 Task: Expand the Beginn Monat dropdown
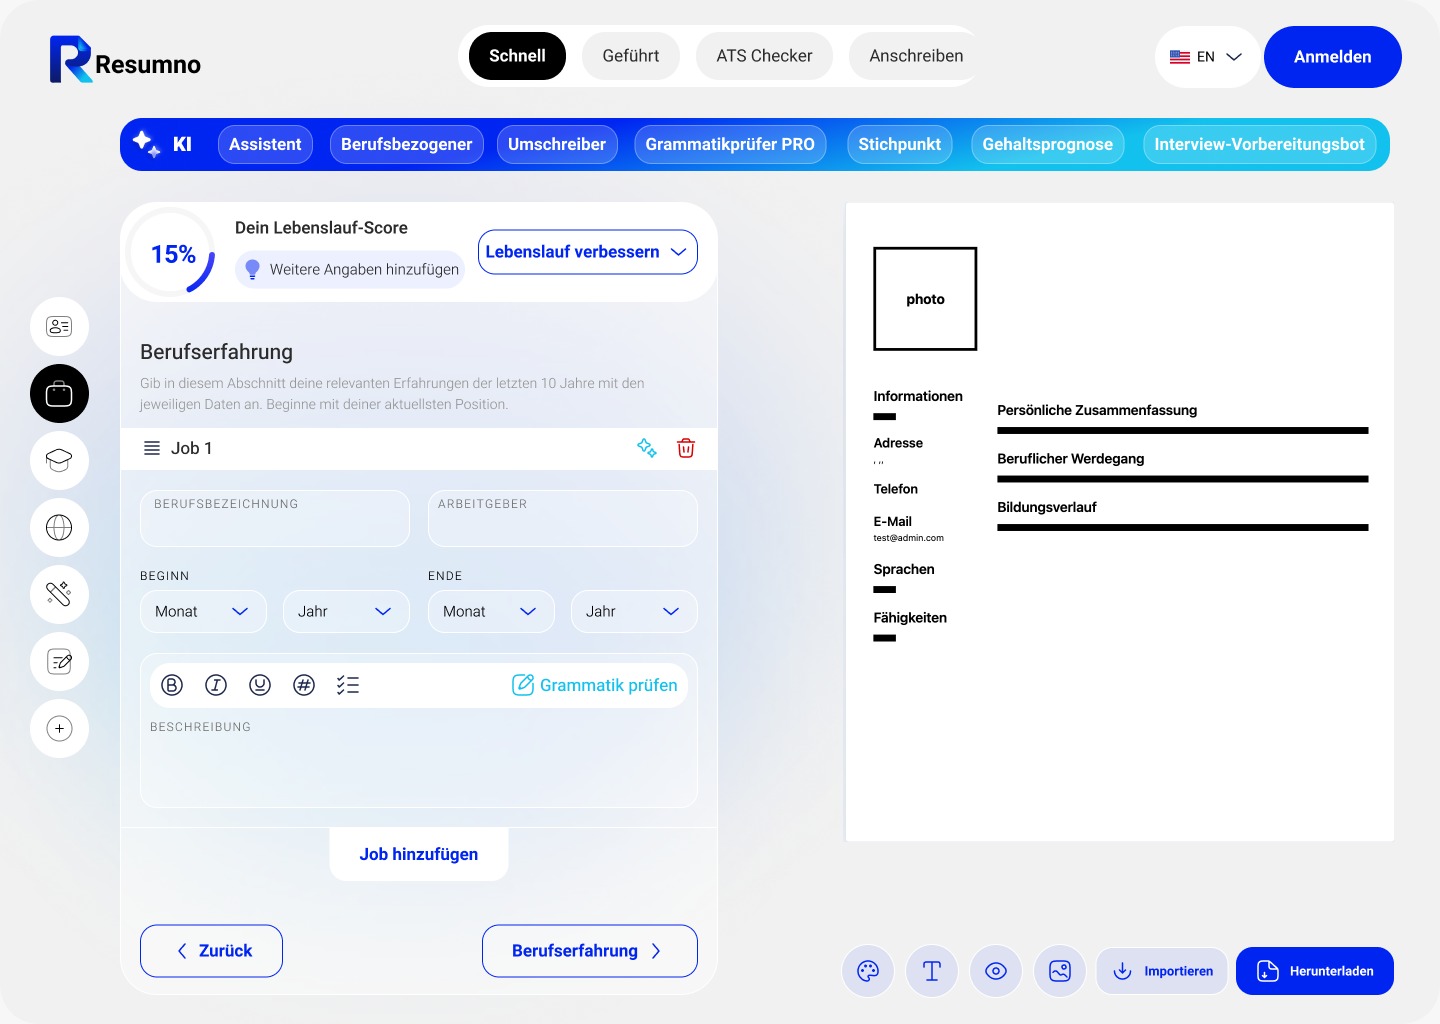[203, 612]
